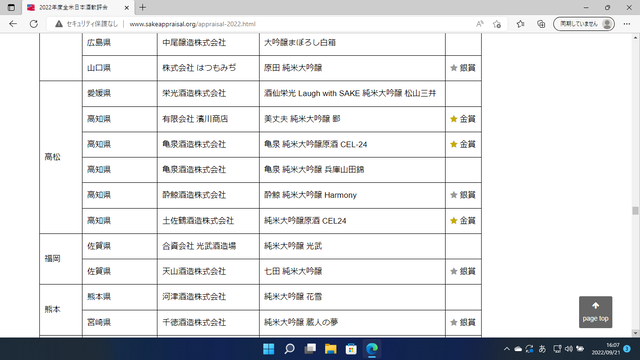640x360 pixels.
Task: Open the clock and date panel
Action: tap(606, 349)
